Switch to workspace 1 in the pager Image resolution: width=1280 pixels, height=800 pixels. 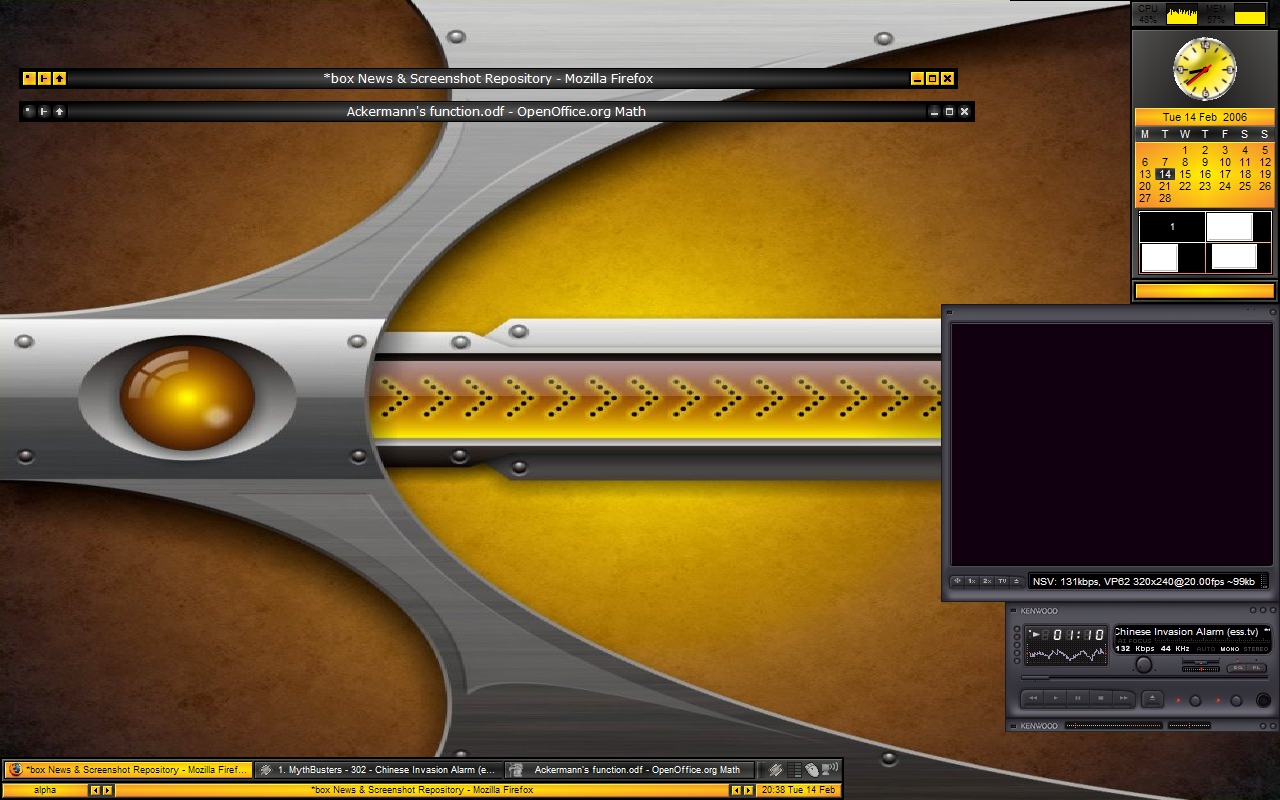(x=1172, y=227)
